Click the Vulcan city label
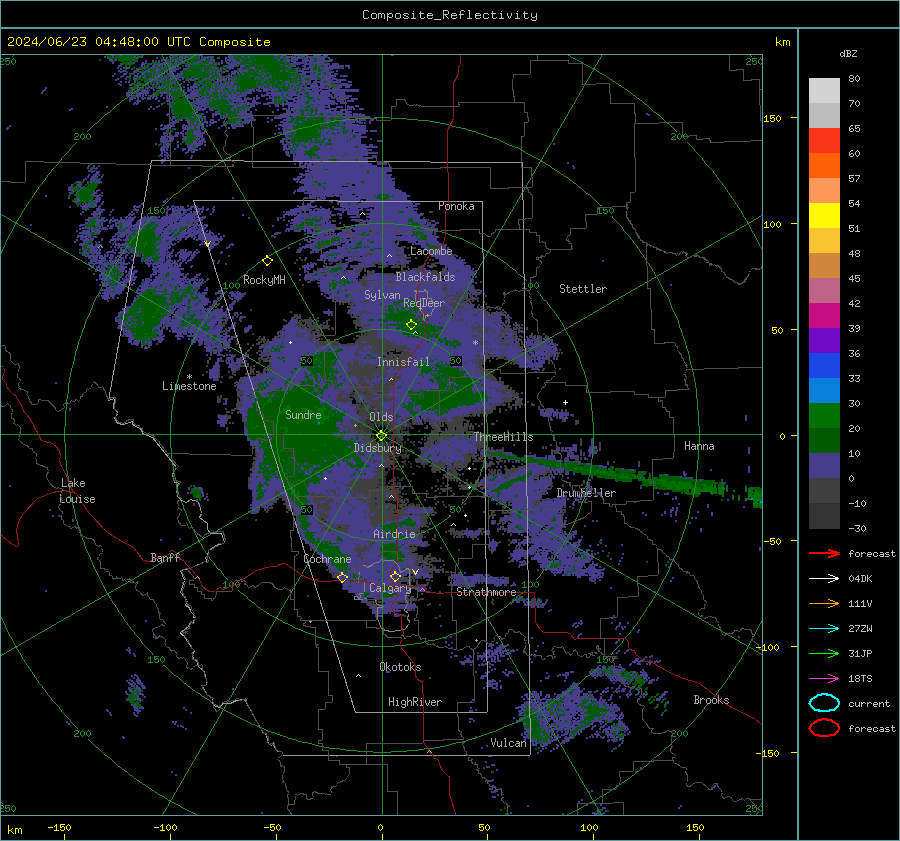The image size is (900, 841). coord(509,743)
